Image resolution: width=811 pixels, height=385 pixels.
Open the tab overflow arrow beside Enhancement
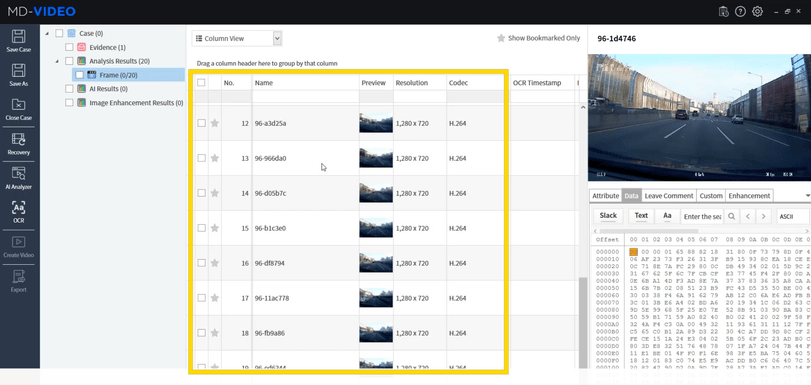tap(807, 196)
